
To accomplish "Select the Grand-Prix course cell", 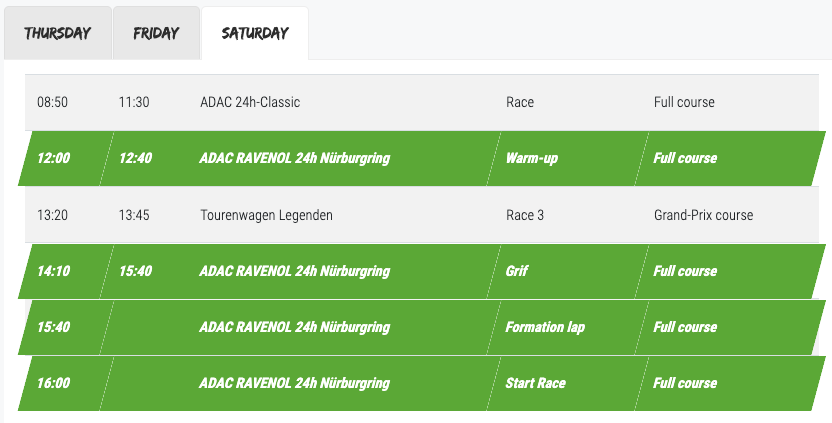I will (703, 215).
